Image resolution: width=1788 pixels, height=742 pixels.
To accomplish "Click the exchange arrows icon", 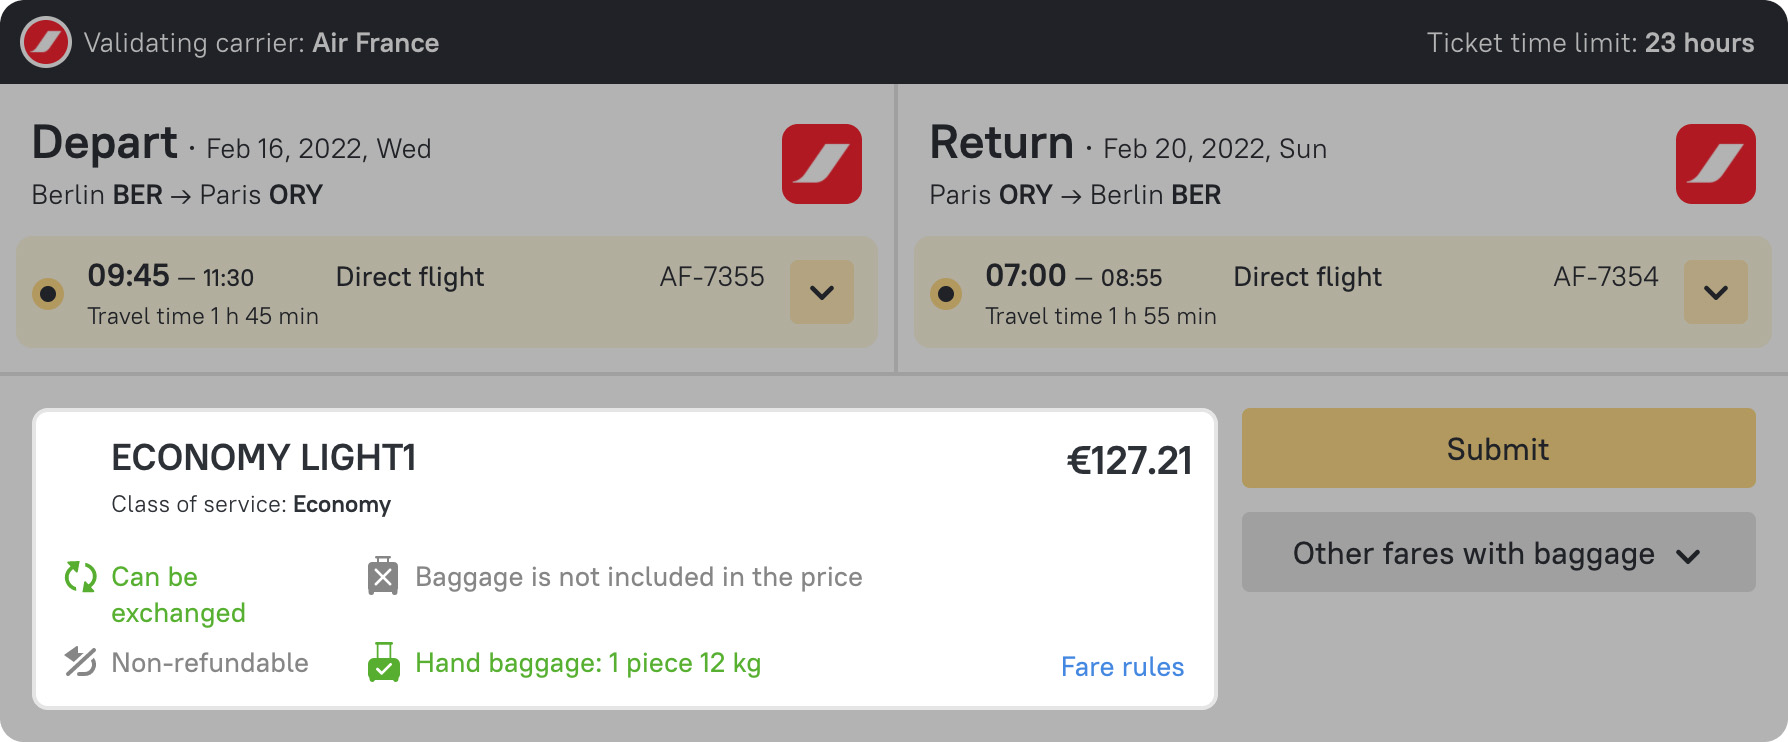I will pos(80,577).
